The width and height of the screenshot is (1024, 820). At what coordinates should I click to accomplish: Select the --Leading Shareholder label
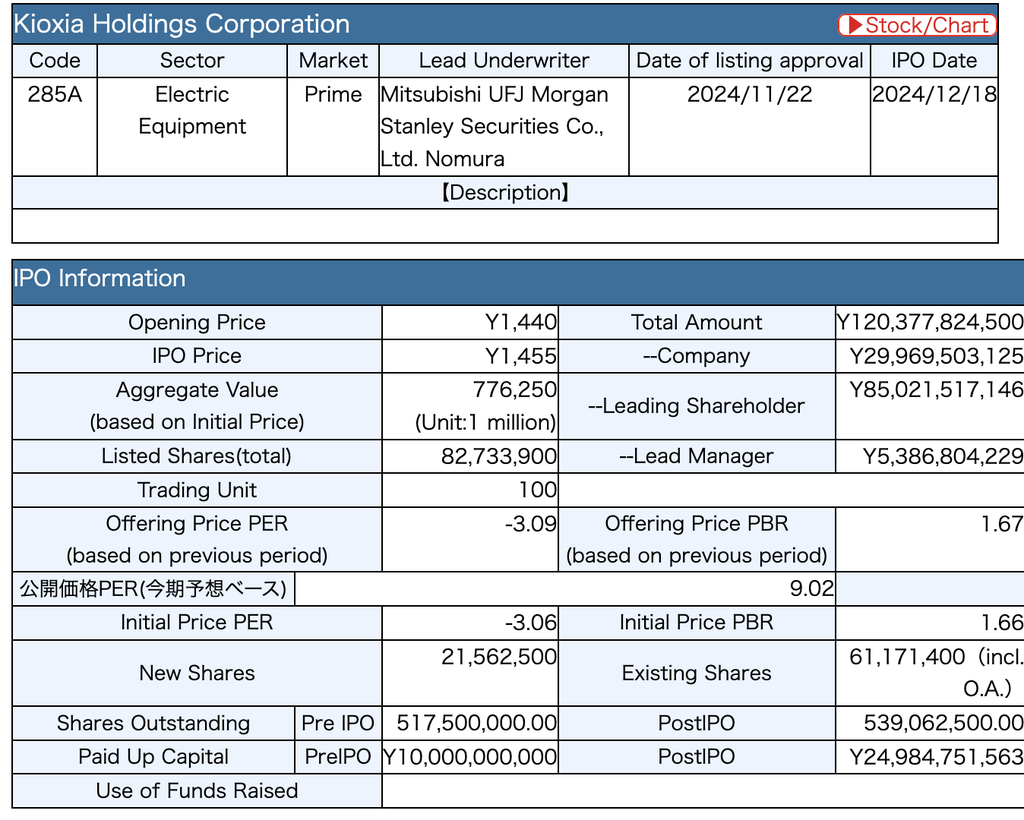[x=696, y=406]
